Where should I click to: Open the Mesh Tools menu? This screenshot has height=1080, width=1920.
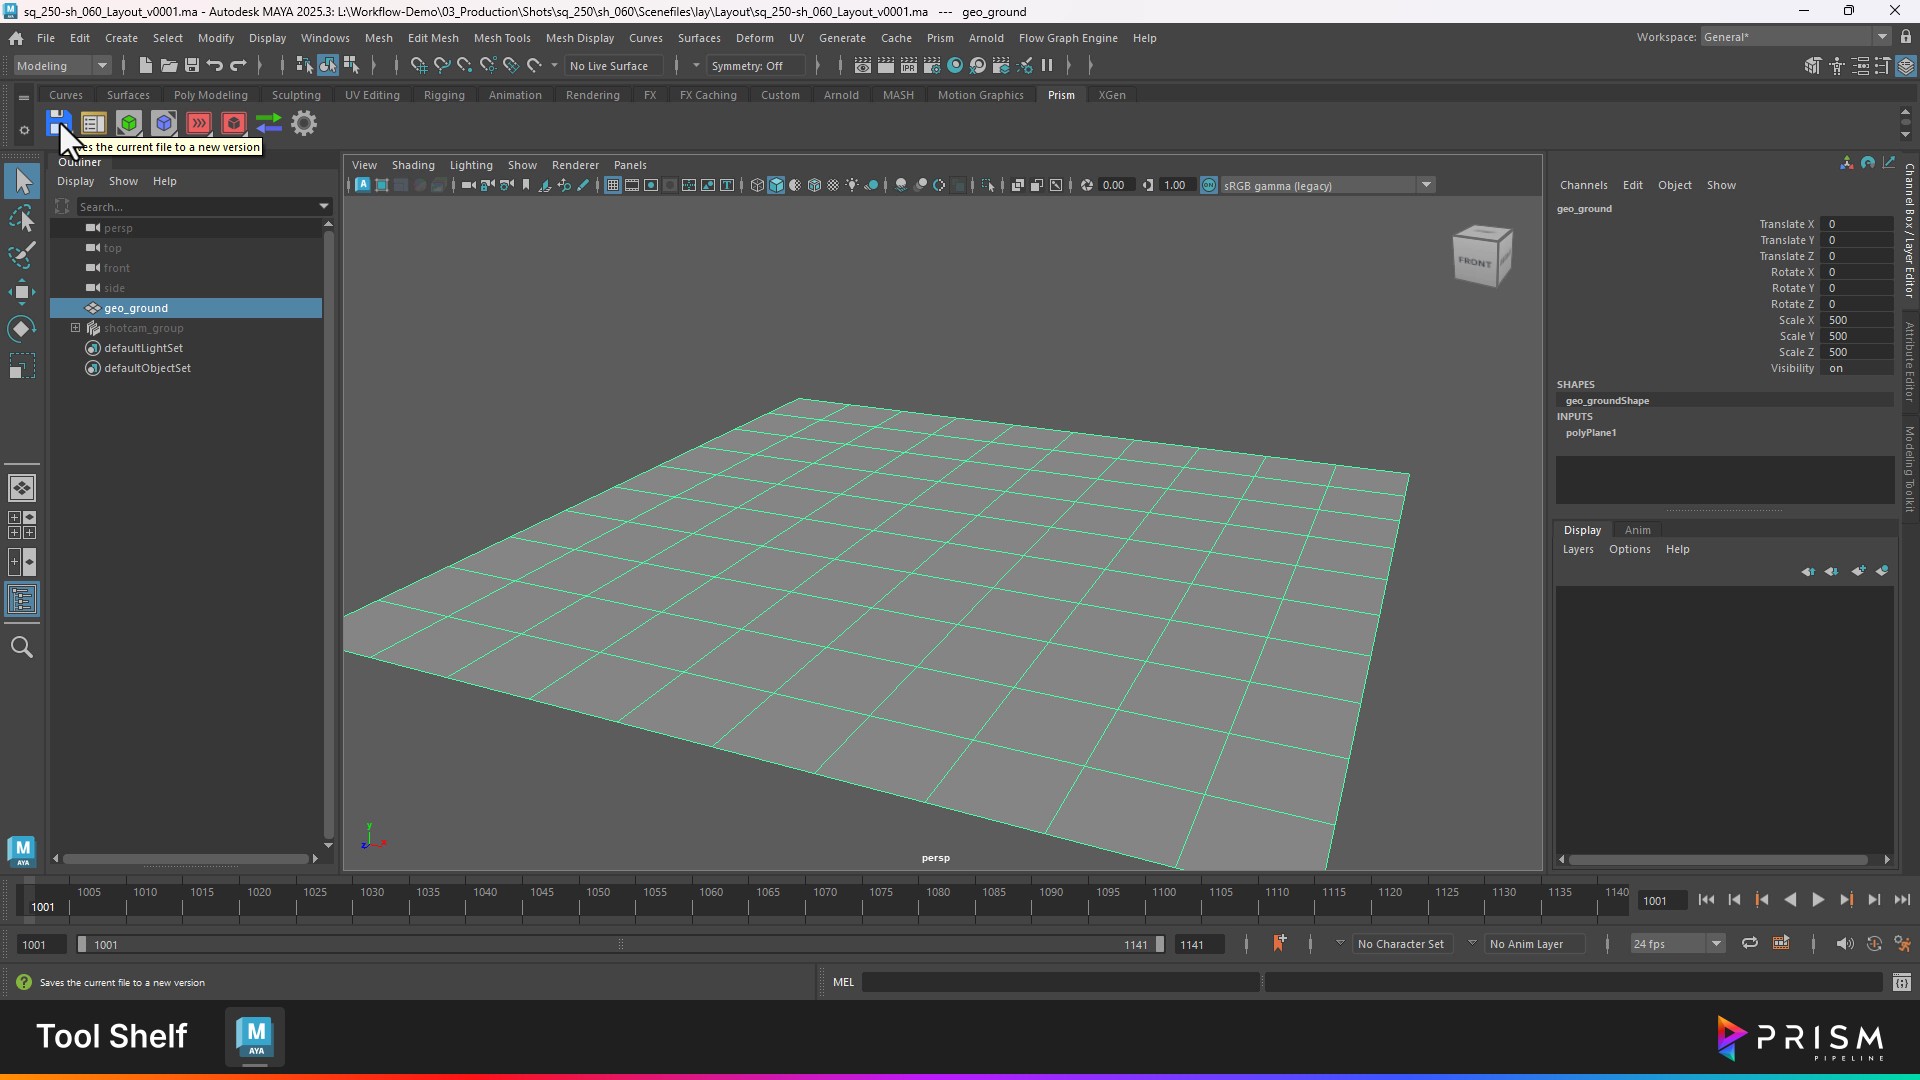(x=502, y=38)
